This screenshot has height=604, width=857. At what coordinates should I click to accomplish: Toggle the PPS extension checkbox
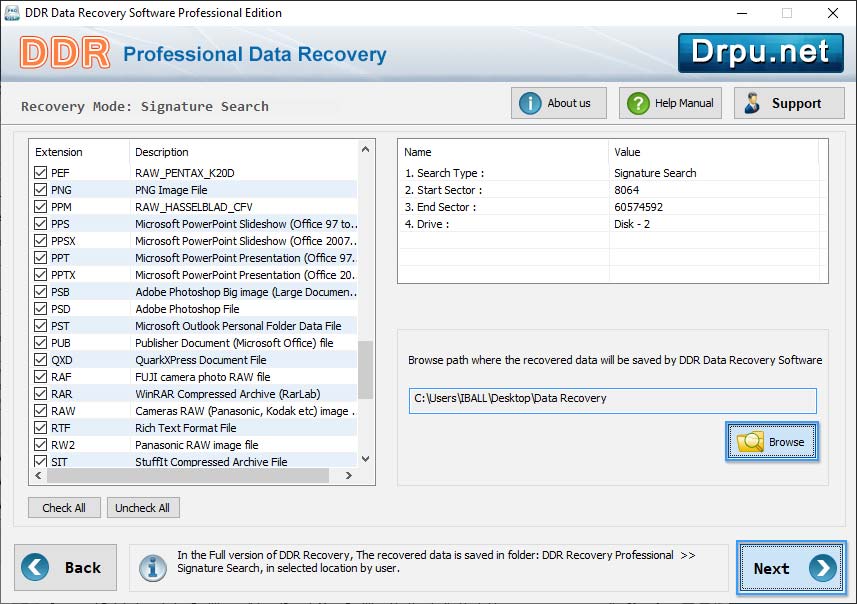[40, 224]
